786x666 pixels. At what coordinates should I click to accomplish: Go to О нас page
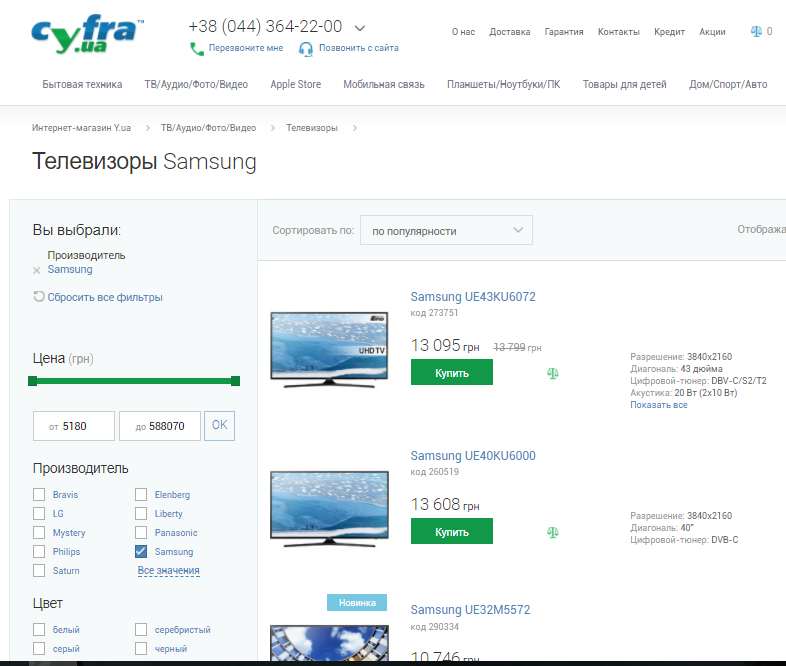(463, 32)
